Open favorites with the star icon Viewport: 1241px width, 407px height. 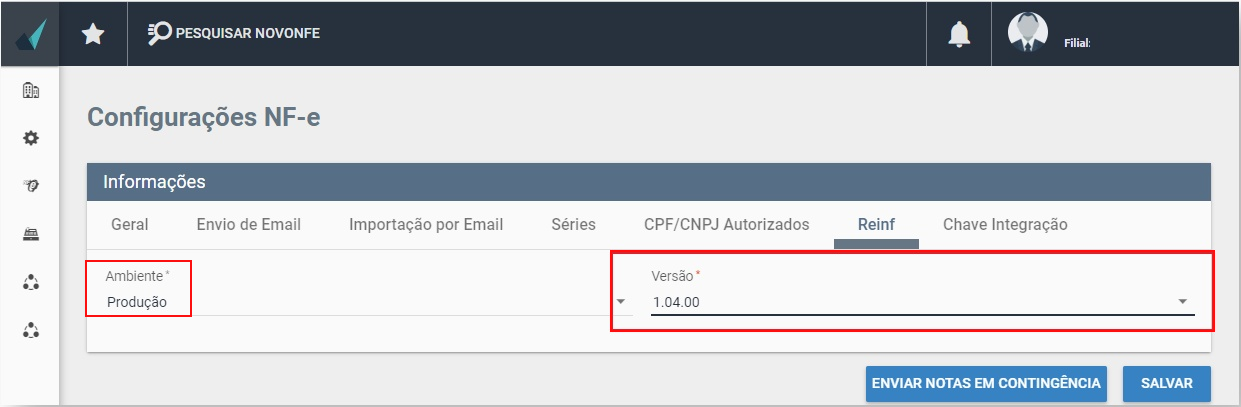(x=93, y=34)
